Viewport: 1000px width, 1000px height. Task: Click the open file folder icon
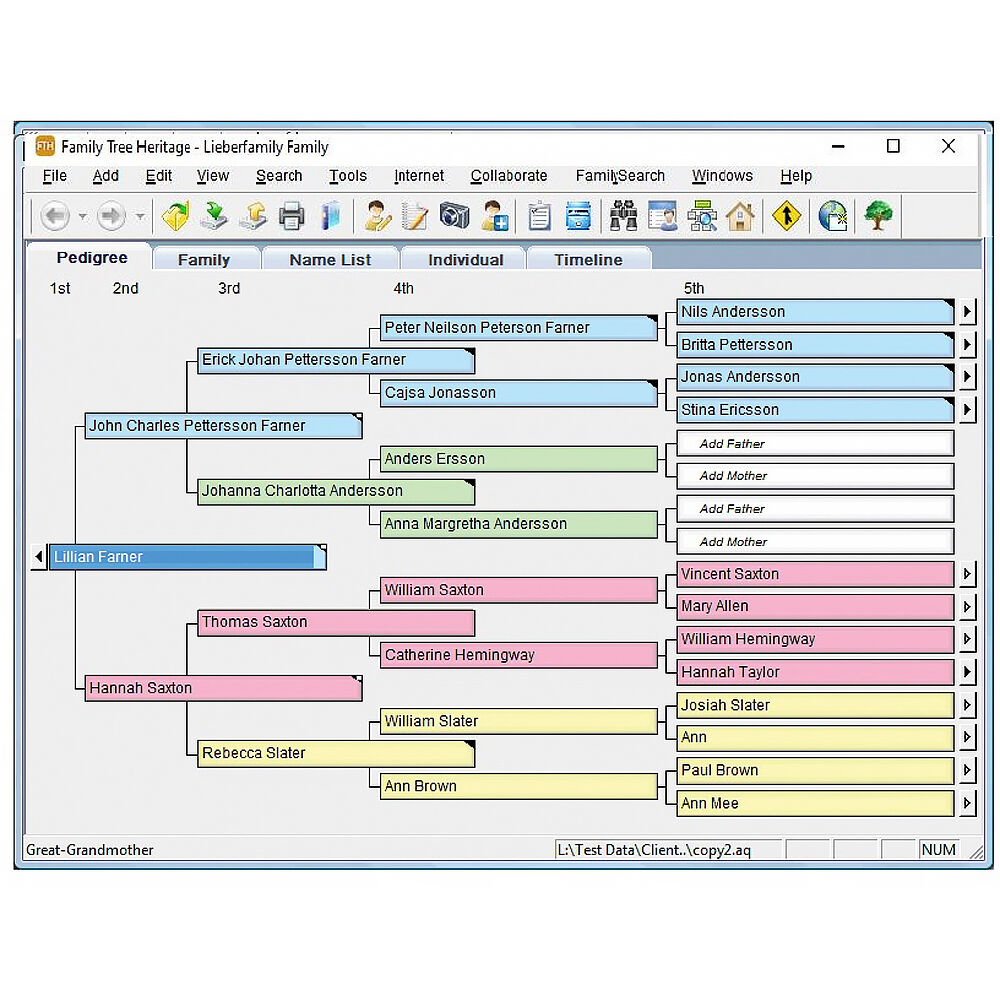pos(175,216)
